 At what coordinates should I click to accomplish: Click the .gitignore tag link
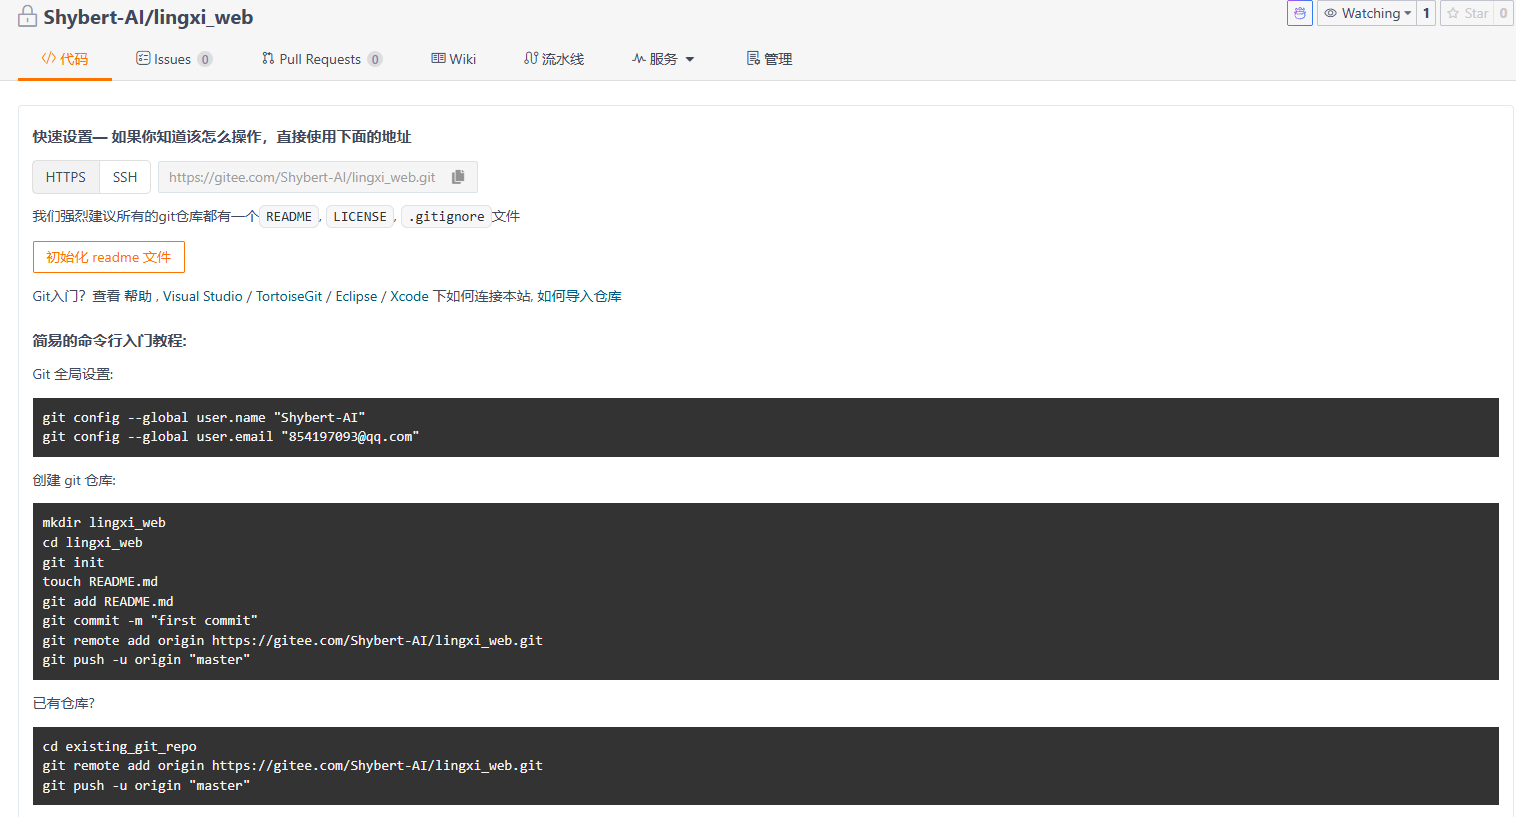coord(446,216)
